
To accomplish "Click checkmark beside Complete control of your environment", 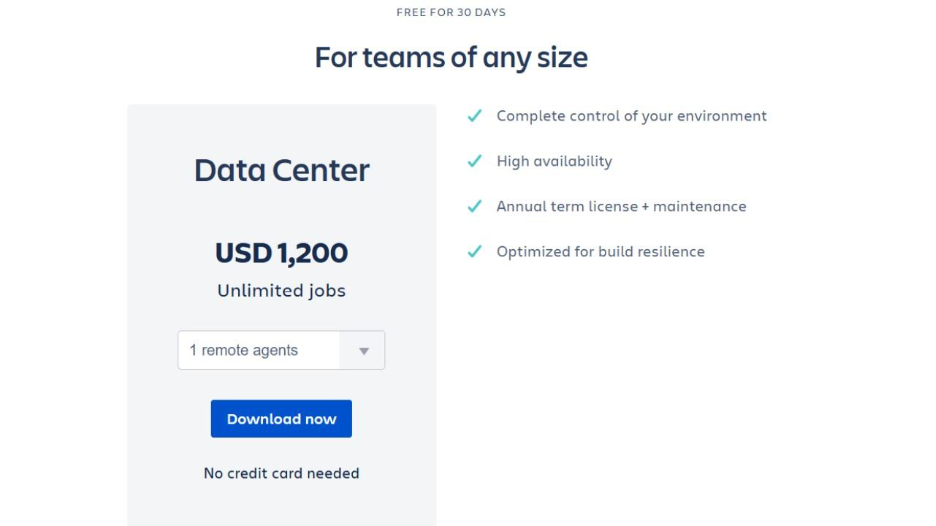I will coord(475,116).
